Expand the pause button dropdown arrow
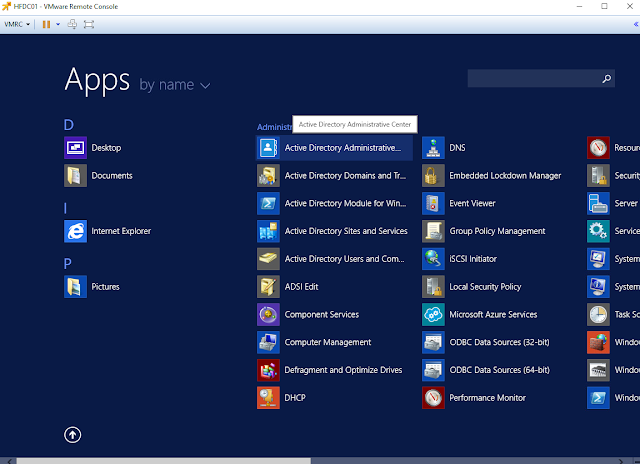Screen dimensions: 640x464 [58, 24]
